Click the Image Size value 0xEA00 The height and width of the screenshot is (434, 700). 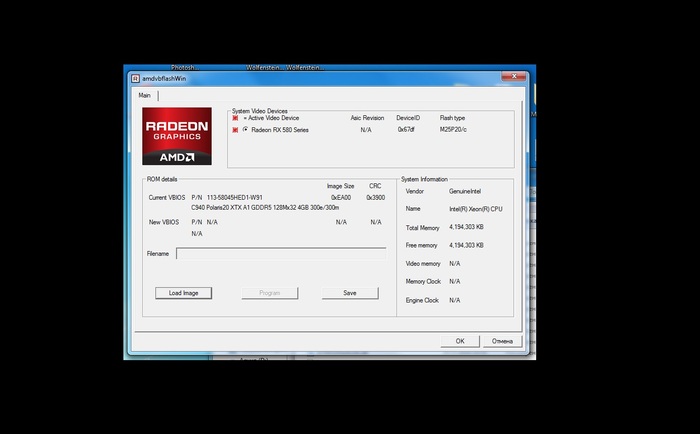pyautogui.click(x=341, y=197)
